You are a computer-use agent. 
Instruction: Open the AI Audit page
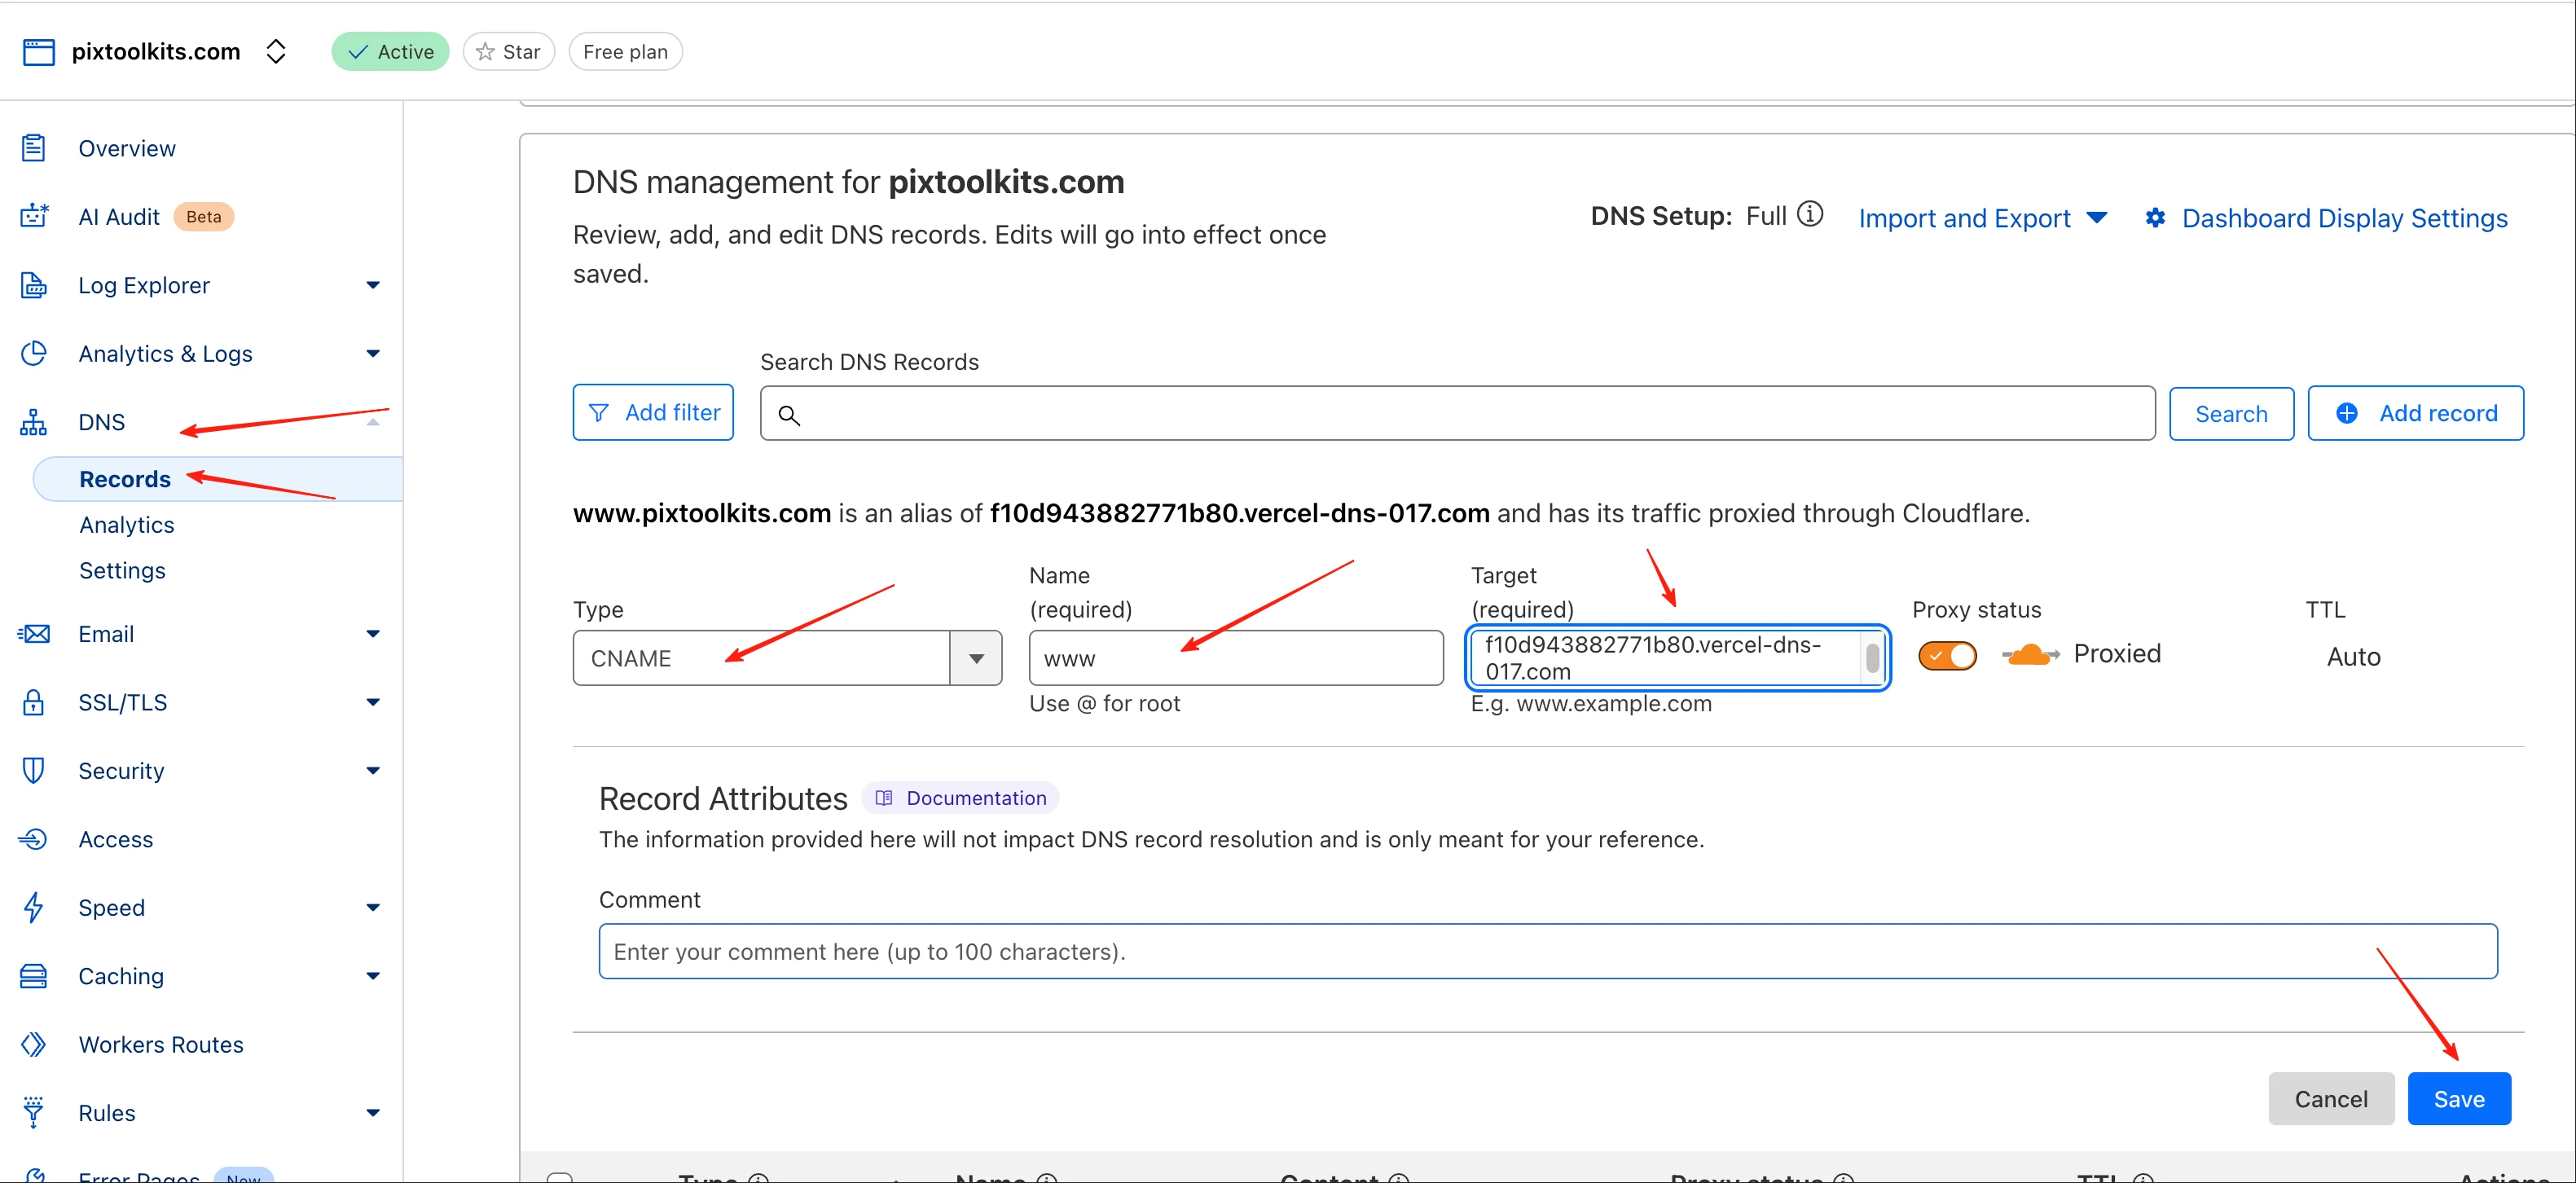[119, 216]
